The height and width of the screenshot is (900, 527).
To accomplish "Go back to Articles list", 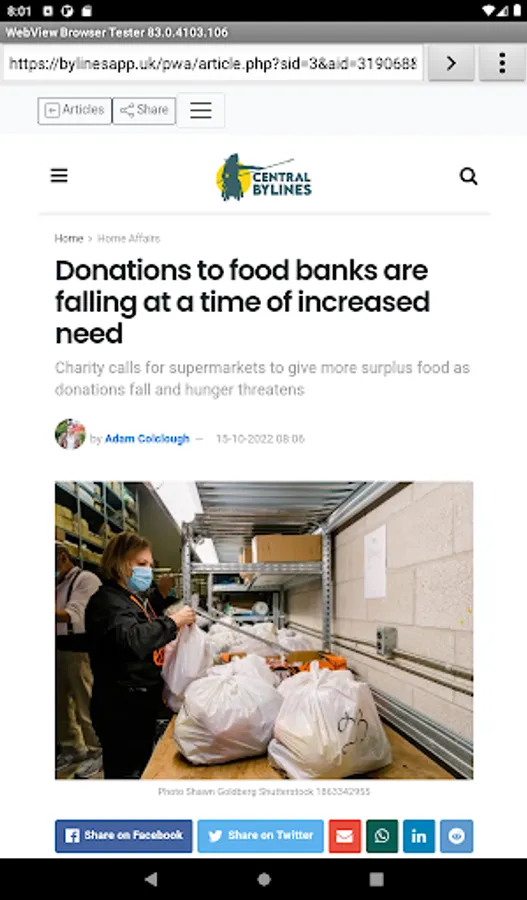I will [75, 110].
